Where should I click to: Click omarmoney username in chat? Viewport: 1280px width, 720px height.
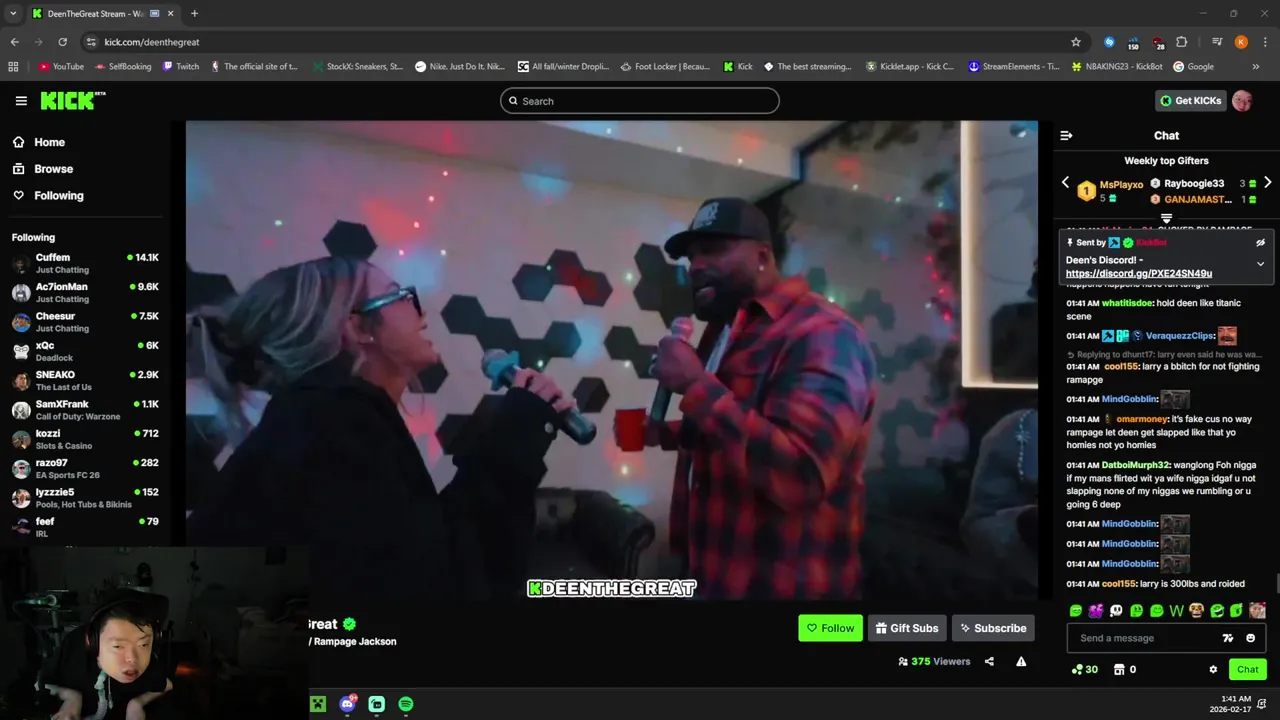(1141, 419)
